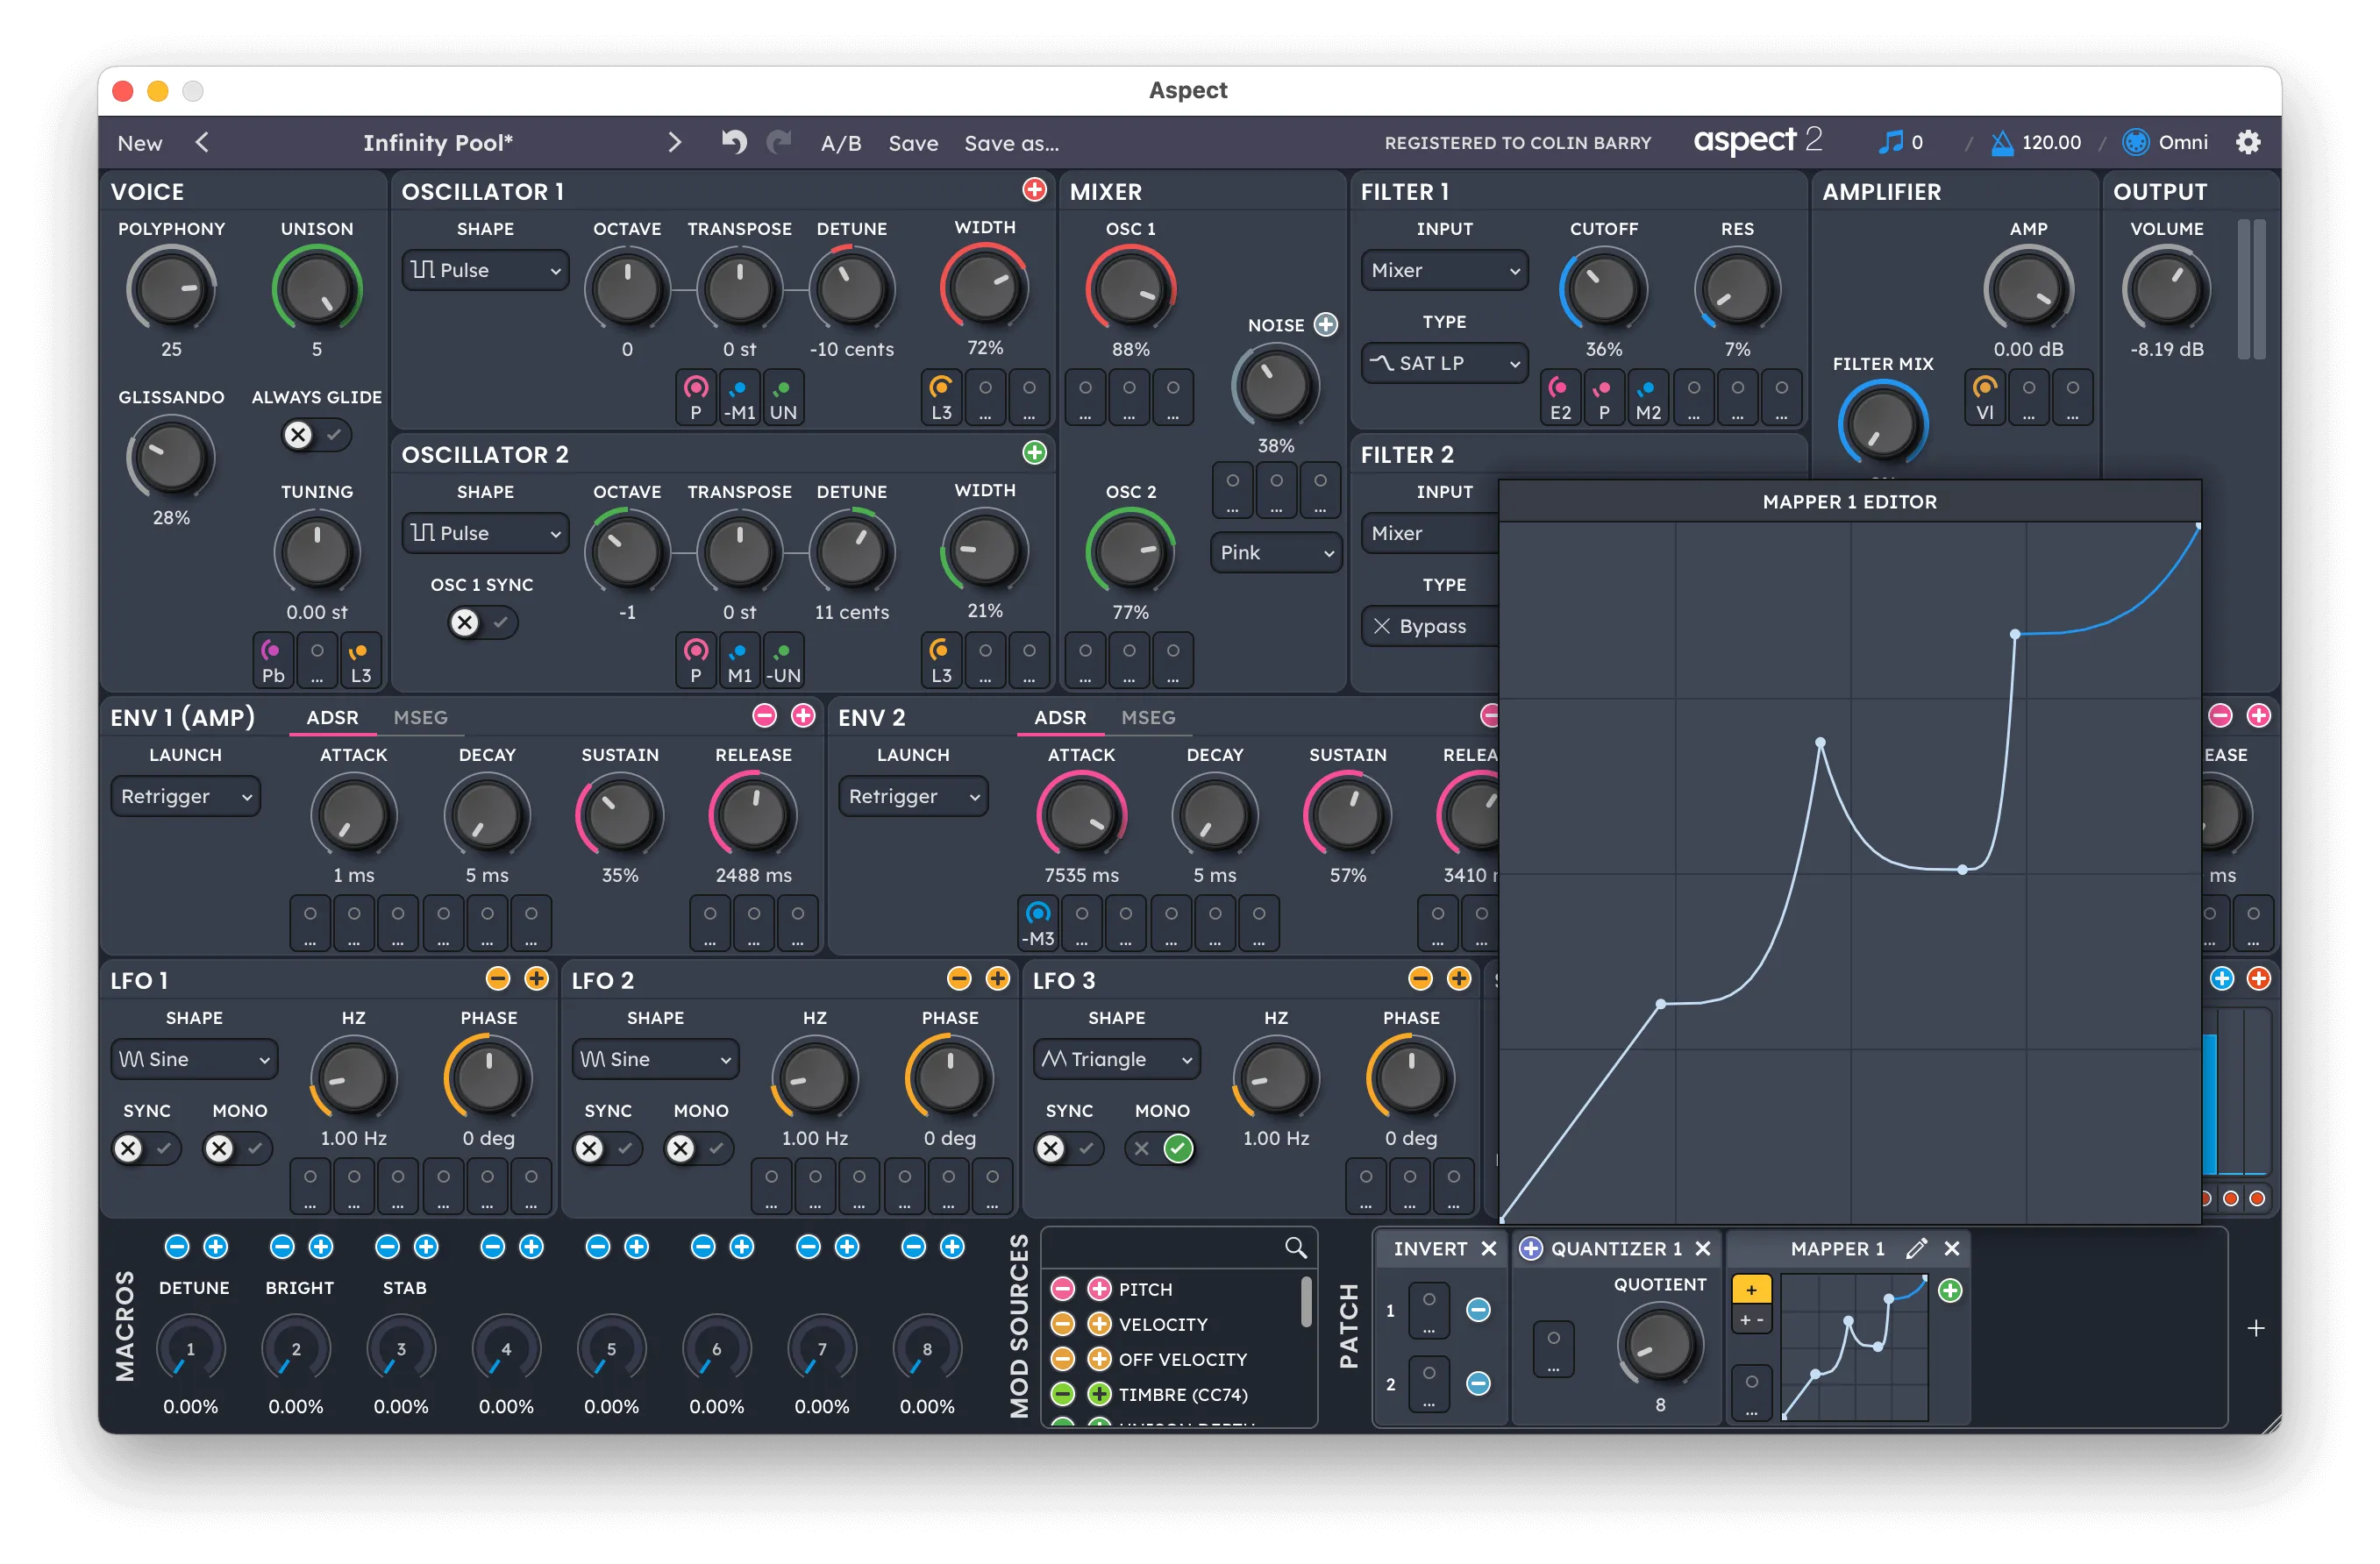Click the yellow plus button in Mapper 1
This screenshot has height=1564, width=2380.
tap(1751, 1290)
